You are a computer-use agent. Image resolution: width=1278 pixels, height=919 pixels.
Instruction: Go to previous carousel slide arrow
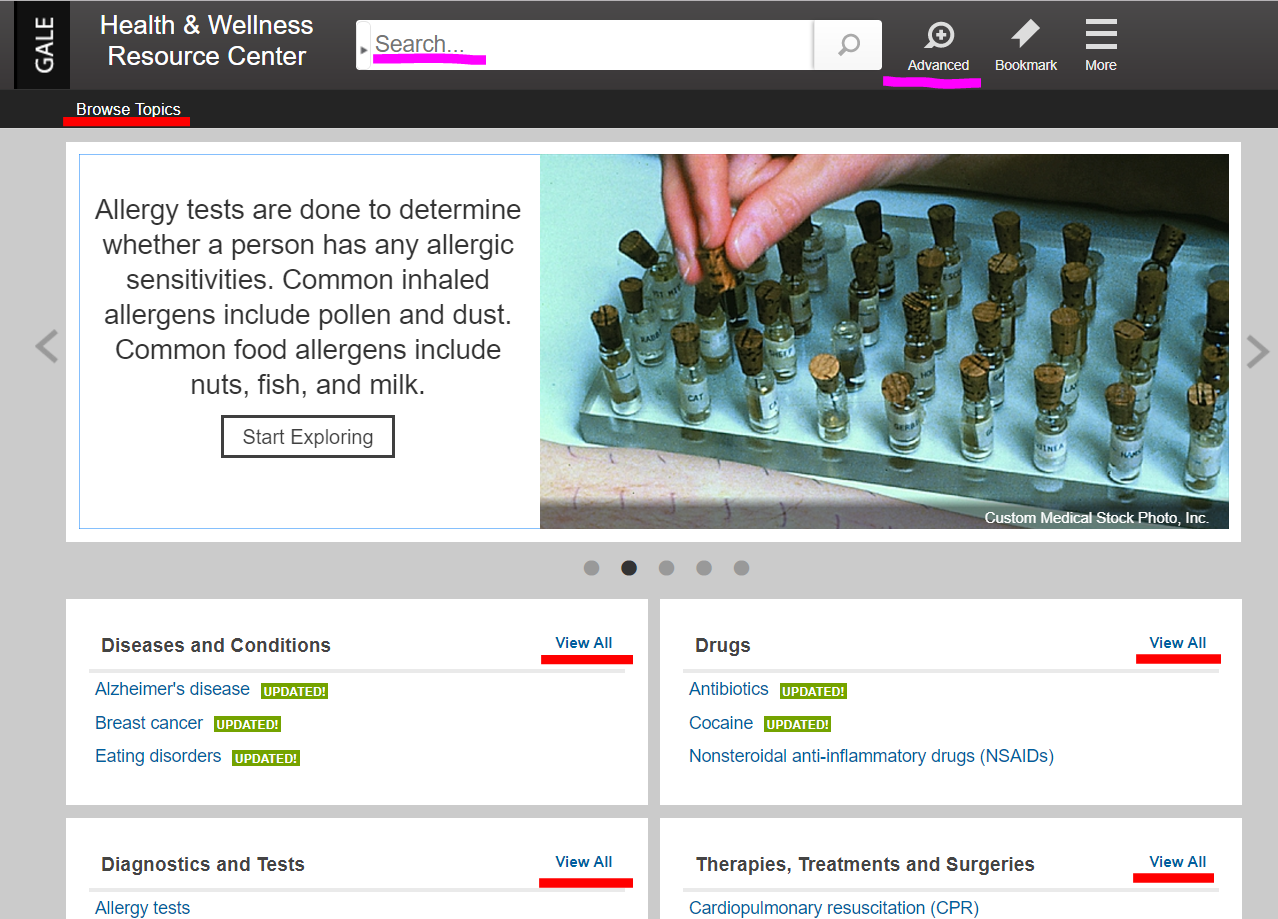pyautogui.click(x=46, y=347)
